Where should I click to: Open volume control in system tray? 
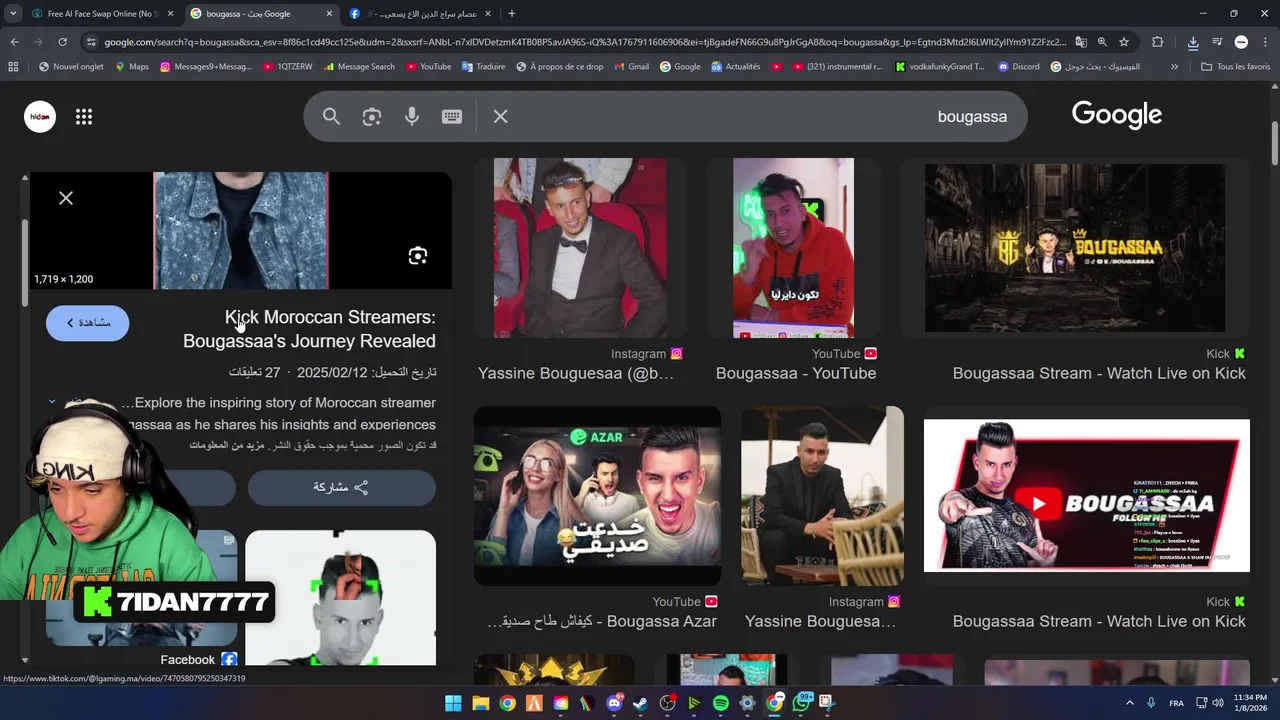coord(1218,703)
